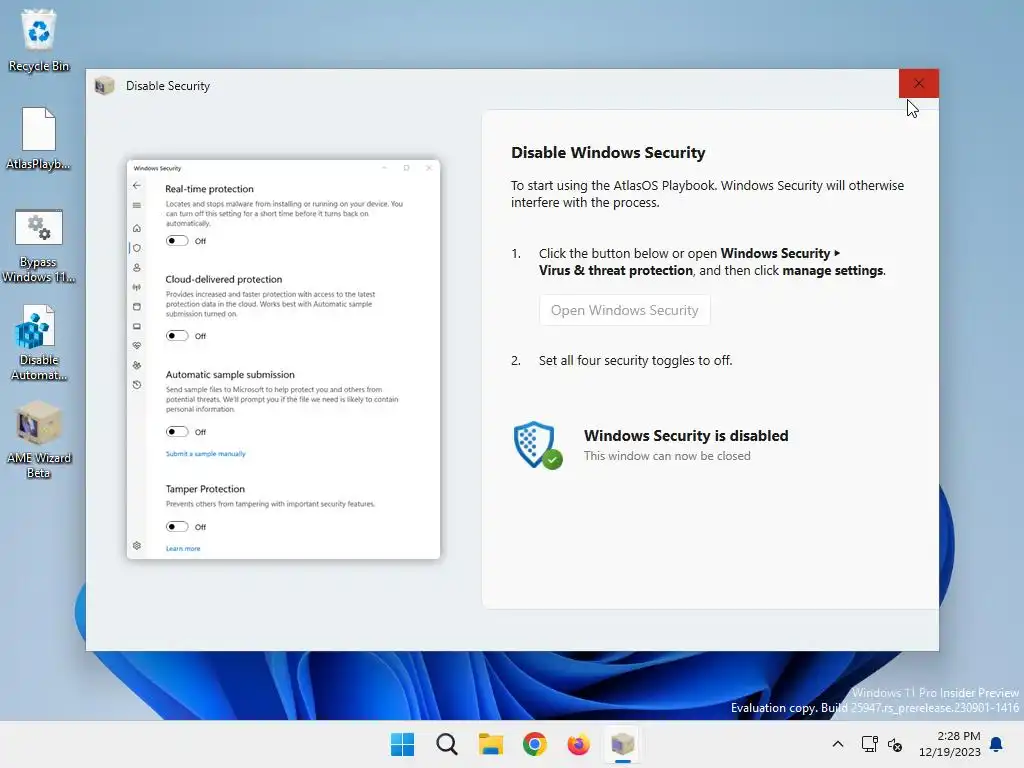Image resolution: width=1024 pixels, height=768 pixels.
Task: Select the Bypass Windows 11 desktop shortcut
Action: (x=39, y=246)
